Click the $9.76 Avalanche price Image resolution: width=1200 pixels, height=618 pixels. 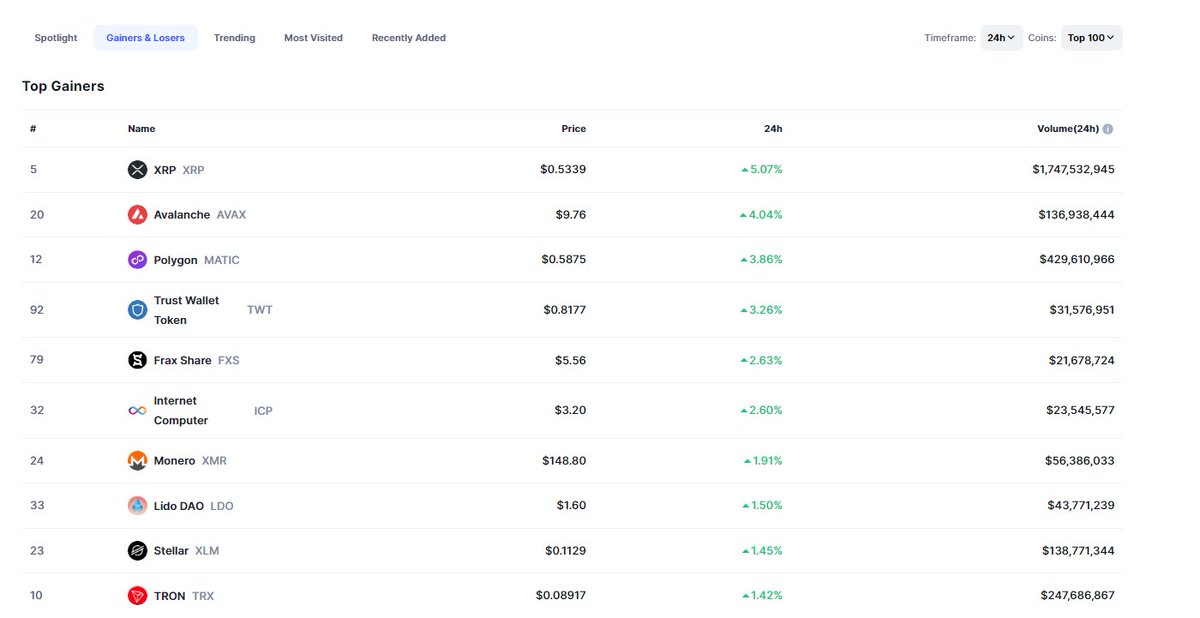coord(571,215)
